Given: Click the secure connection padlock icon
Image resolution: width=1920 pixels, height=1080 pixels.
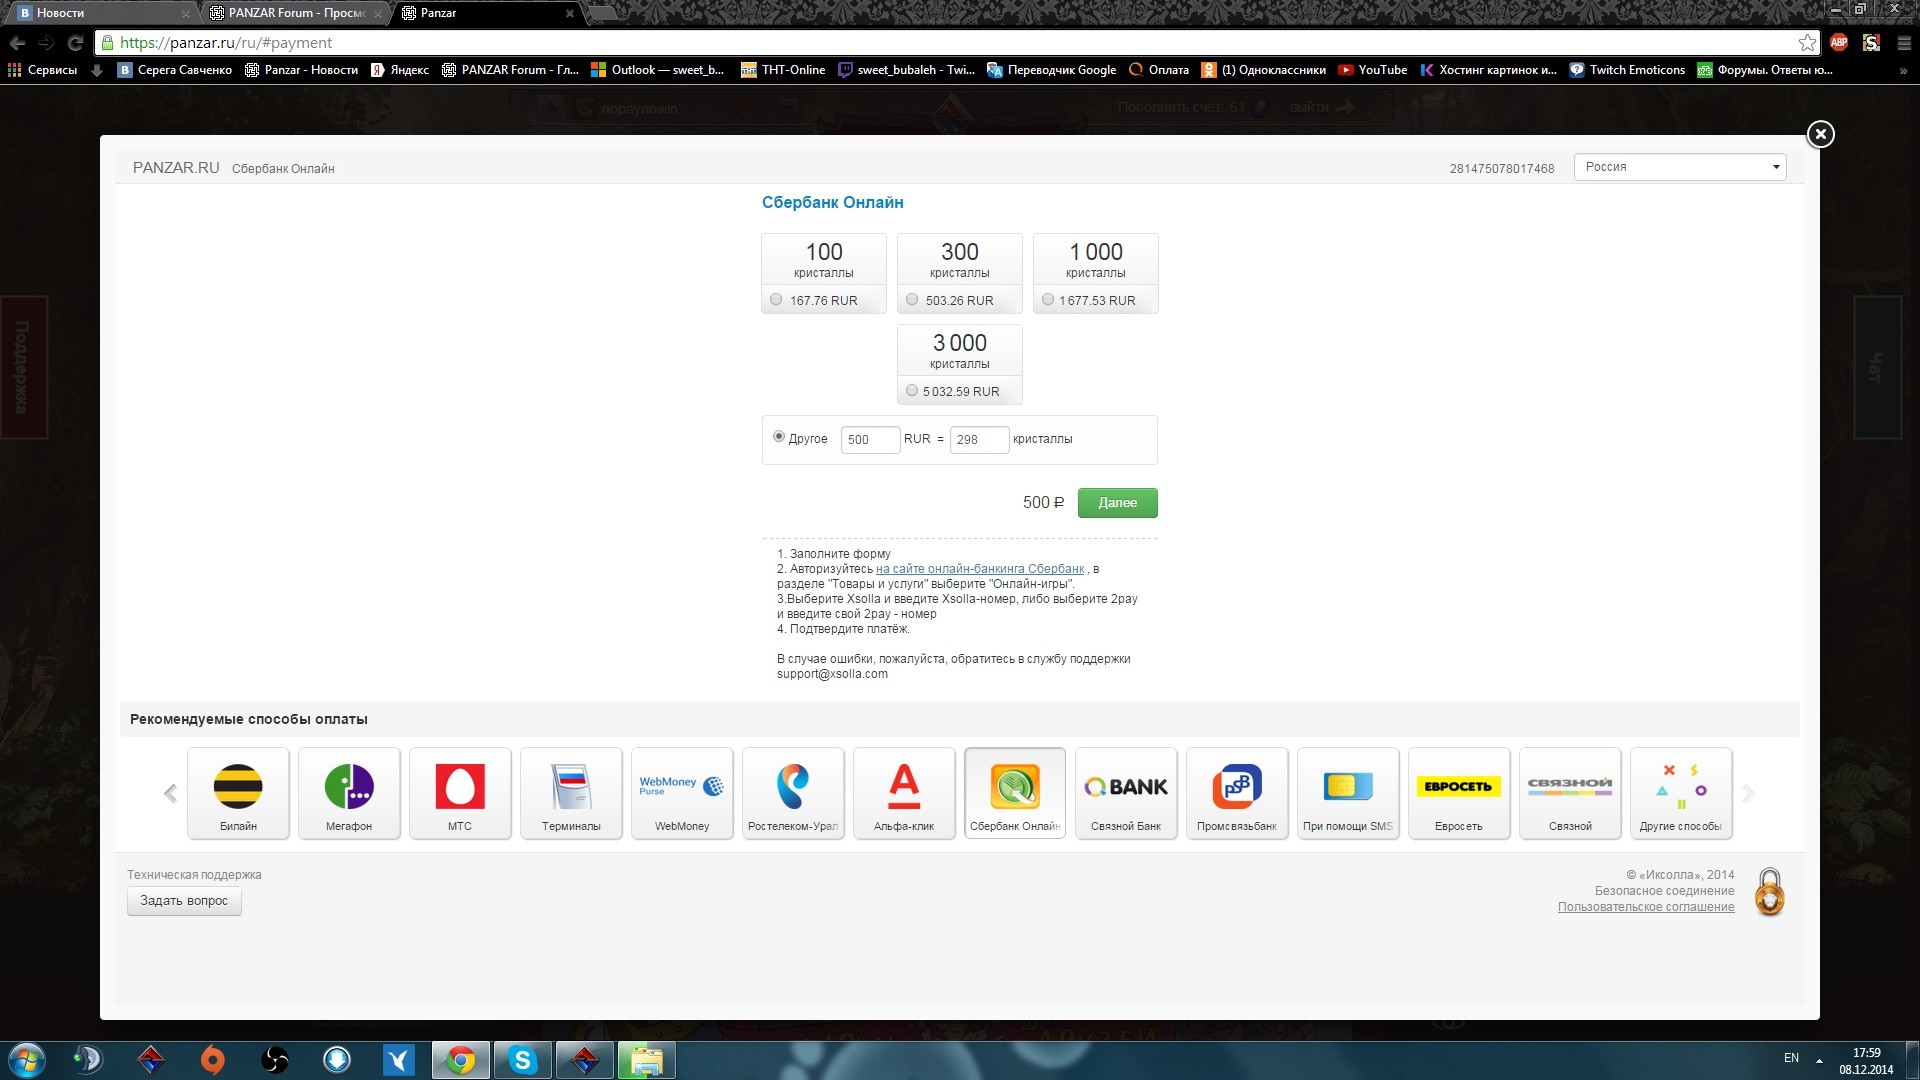Looking at the screenshot, I should pos(1770,892).
